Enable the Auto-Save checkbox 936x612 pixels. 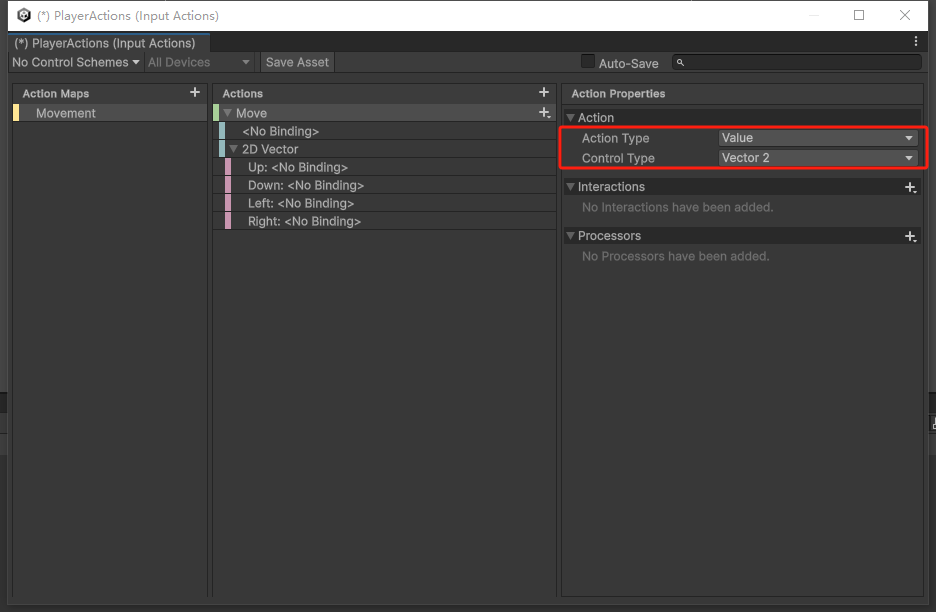588,62
